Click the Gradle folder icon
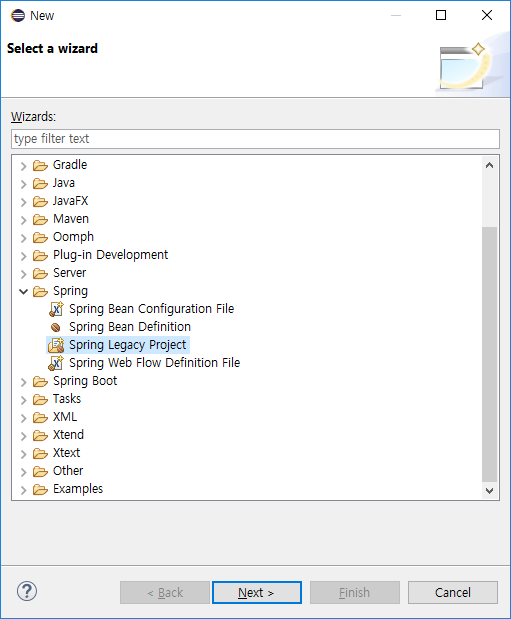Screen dimensions: 511x619 tap(40, 165)
